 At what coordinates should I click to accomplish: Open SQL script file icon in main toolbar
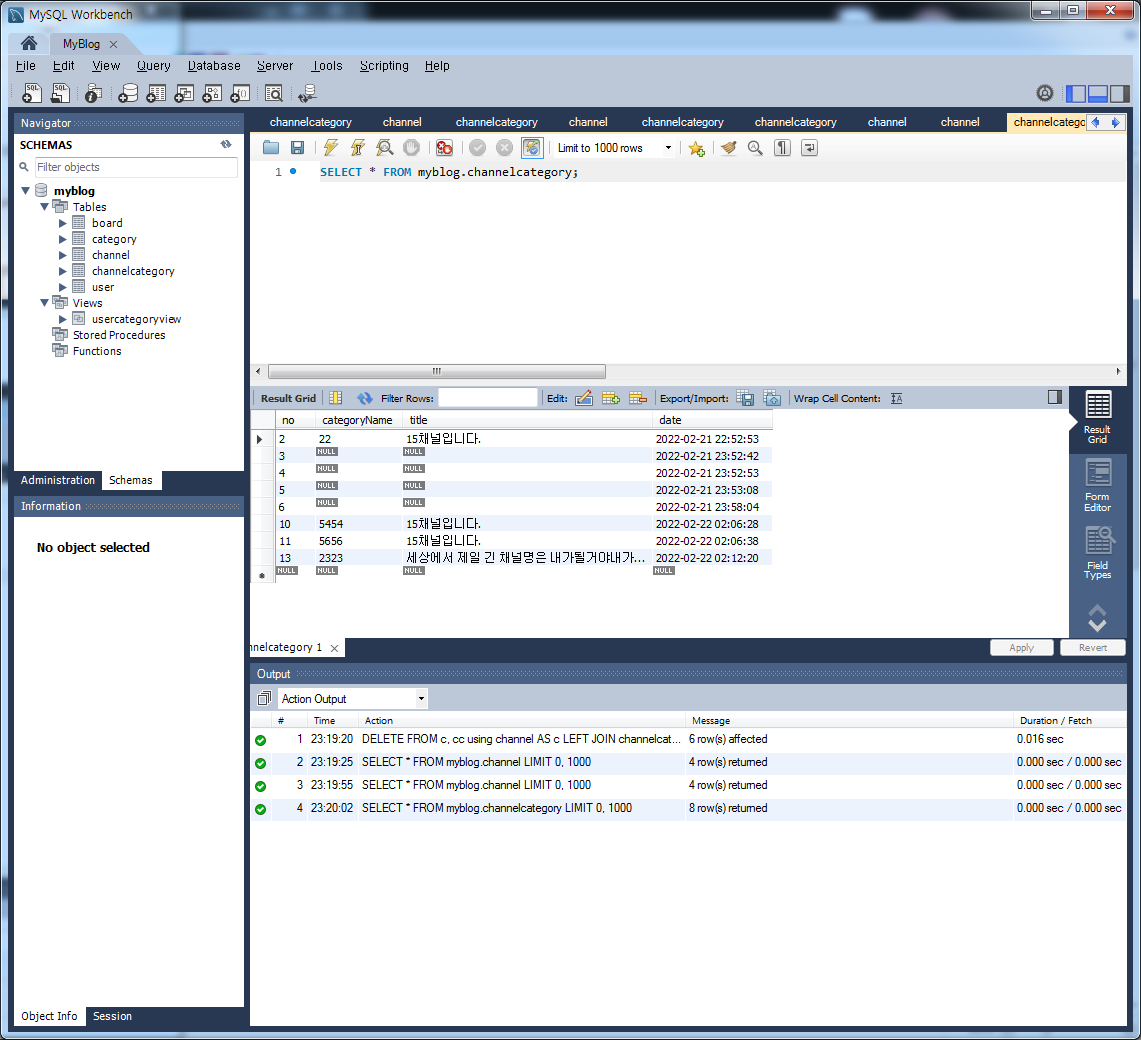tap(60, 93)
